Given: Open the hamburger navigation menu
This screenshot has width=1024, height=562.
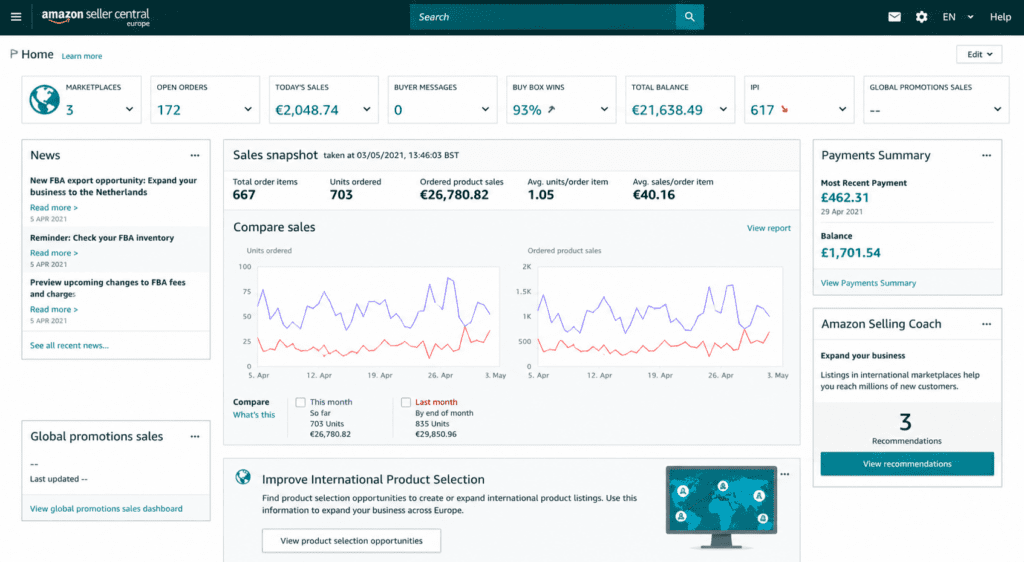Looking at the screenshot, I should point(16,17).
